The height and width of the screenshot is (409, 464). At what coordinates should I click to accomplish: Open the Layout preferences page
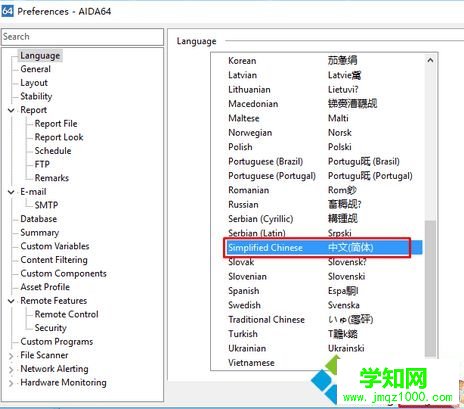[34, 83]
